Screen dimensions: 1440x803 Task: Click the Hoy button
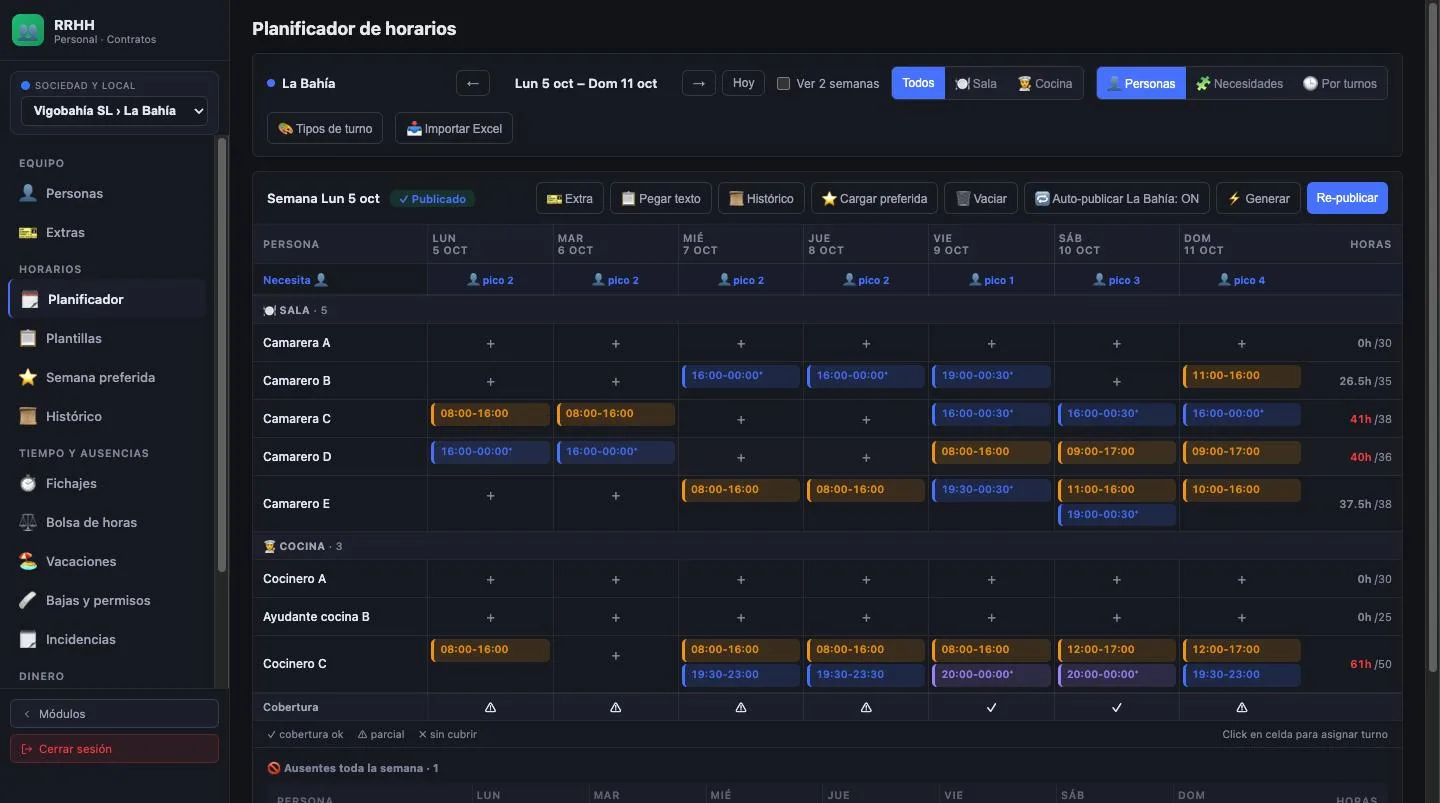coord(743,83)
